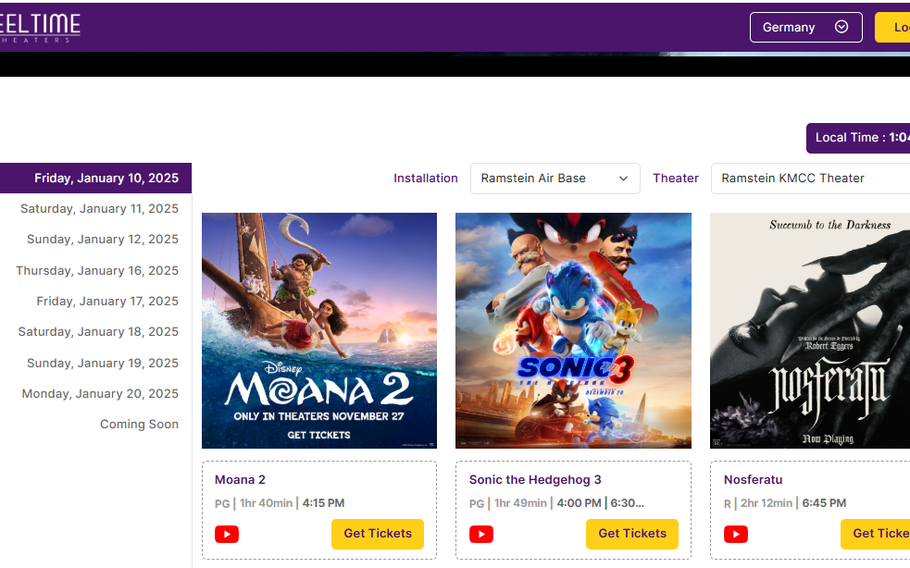Image resolution: width=910 pixels, height=568 pixels.
Task: Click the Local Time badge
Action: tap(858, 138)
